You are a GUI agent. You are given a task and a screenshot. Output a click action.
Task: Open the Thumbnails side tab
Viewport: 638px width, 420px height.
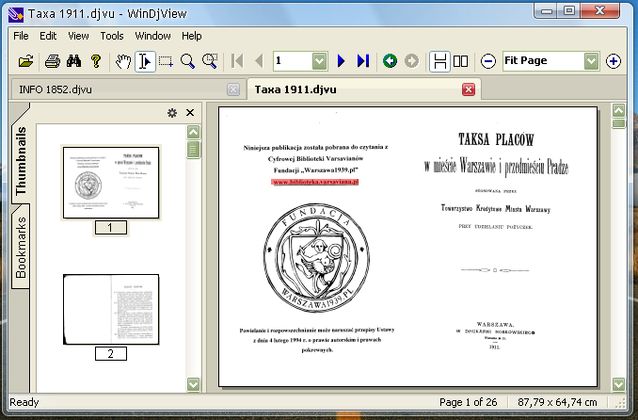pyautogui.click(x=20, y=160)
